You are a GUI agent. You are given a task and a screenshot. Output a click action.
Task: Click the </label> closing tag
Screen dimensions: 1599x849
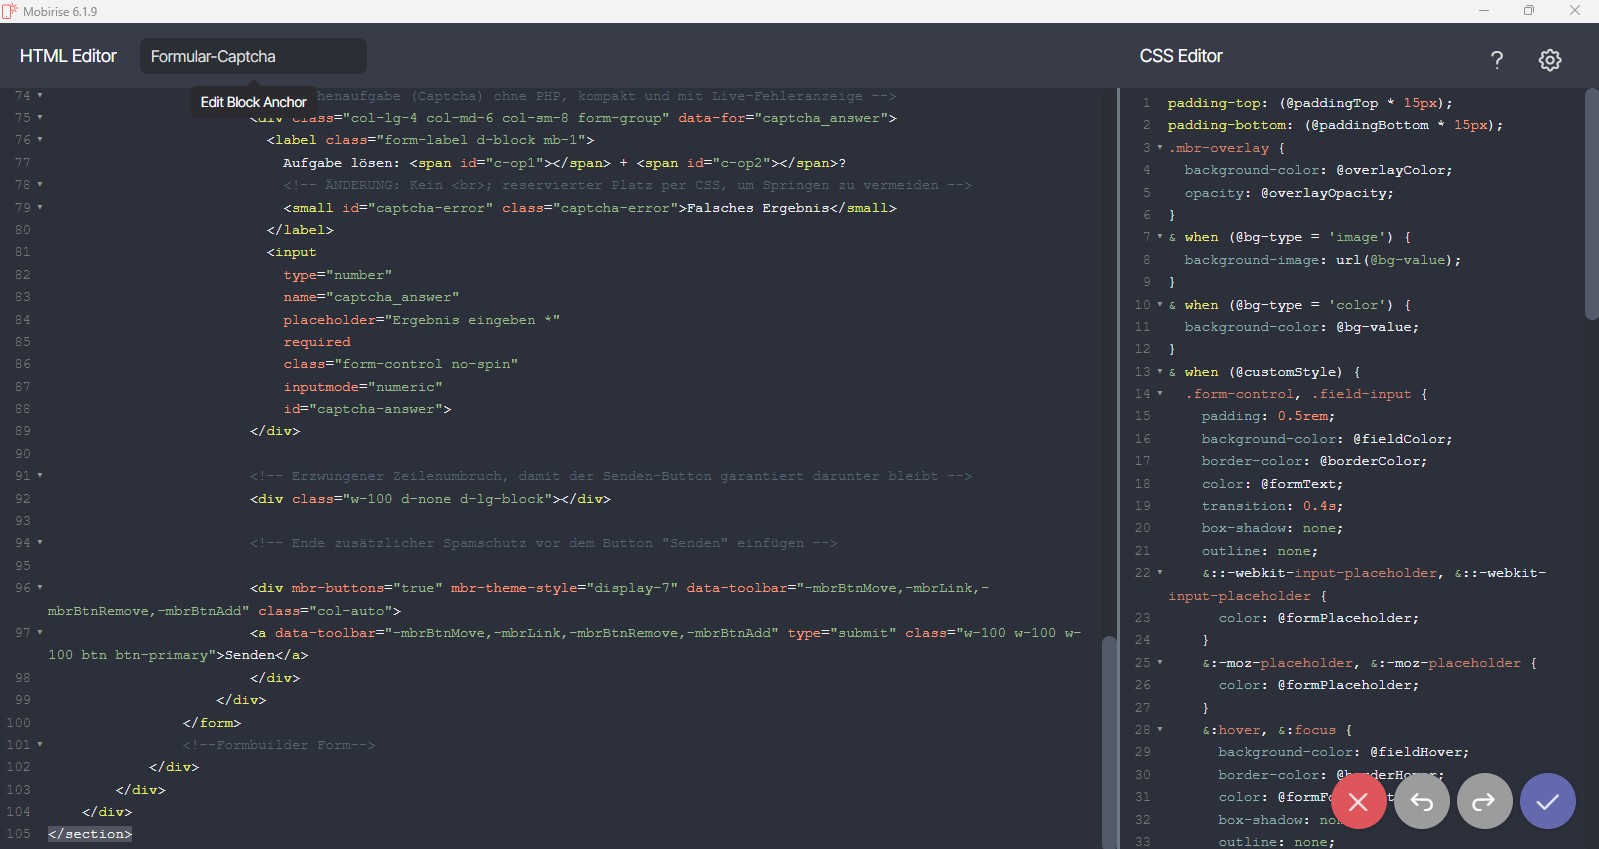[300, 230]
